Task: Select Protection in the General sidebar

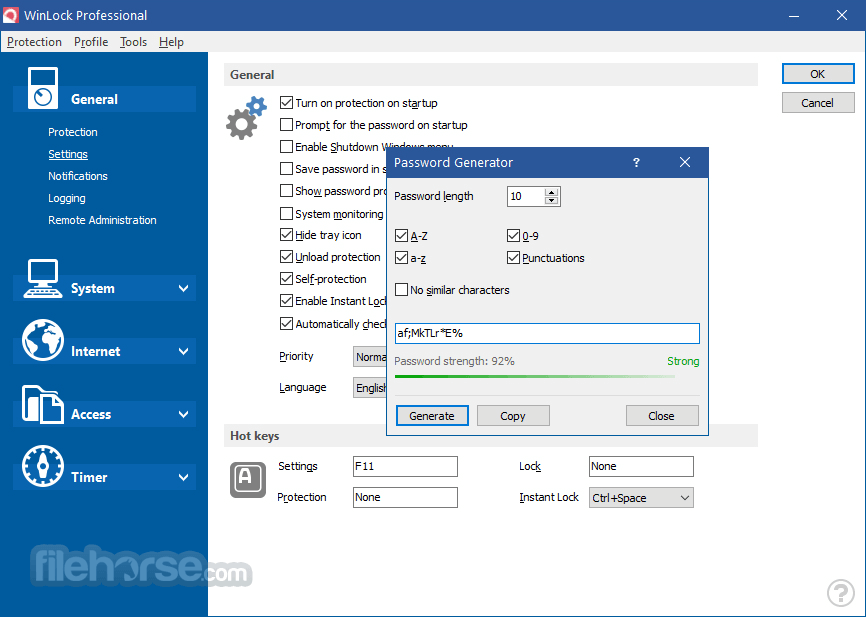Action: [x=73, y=132]
